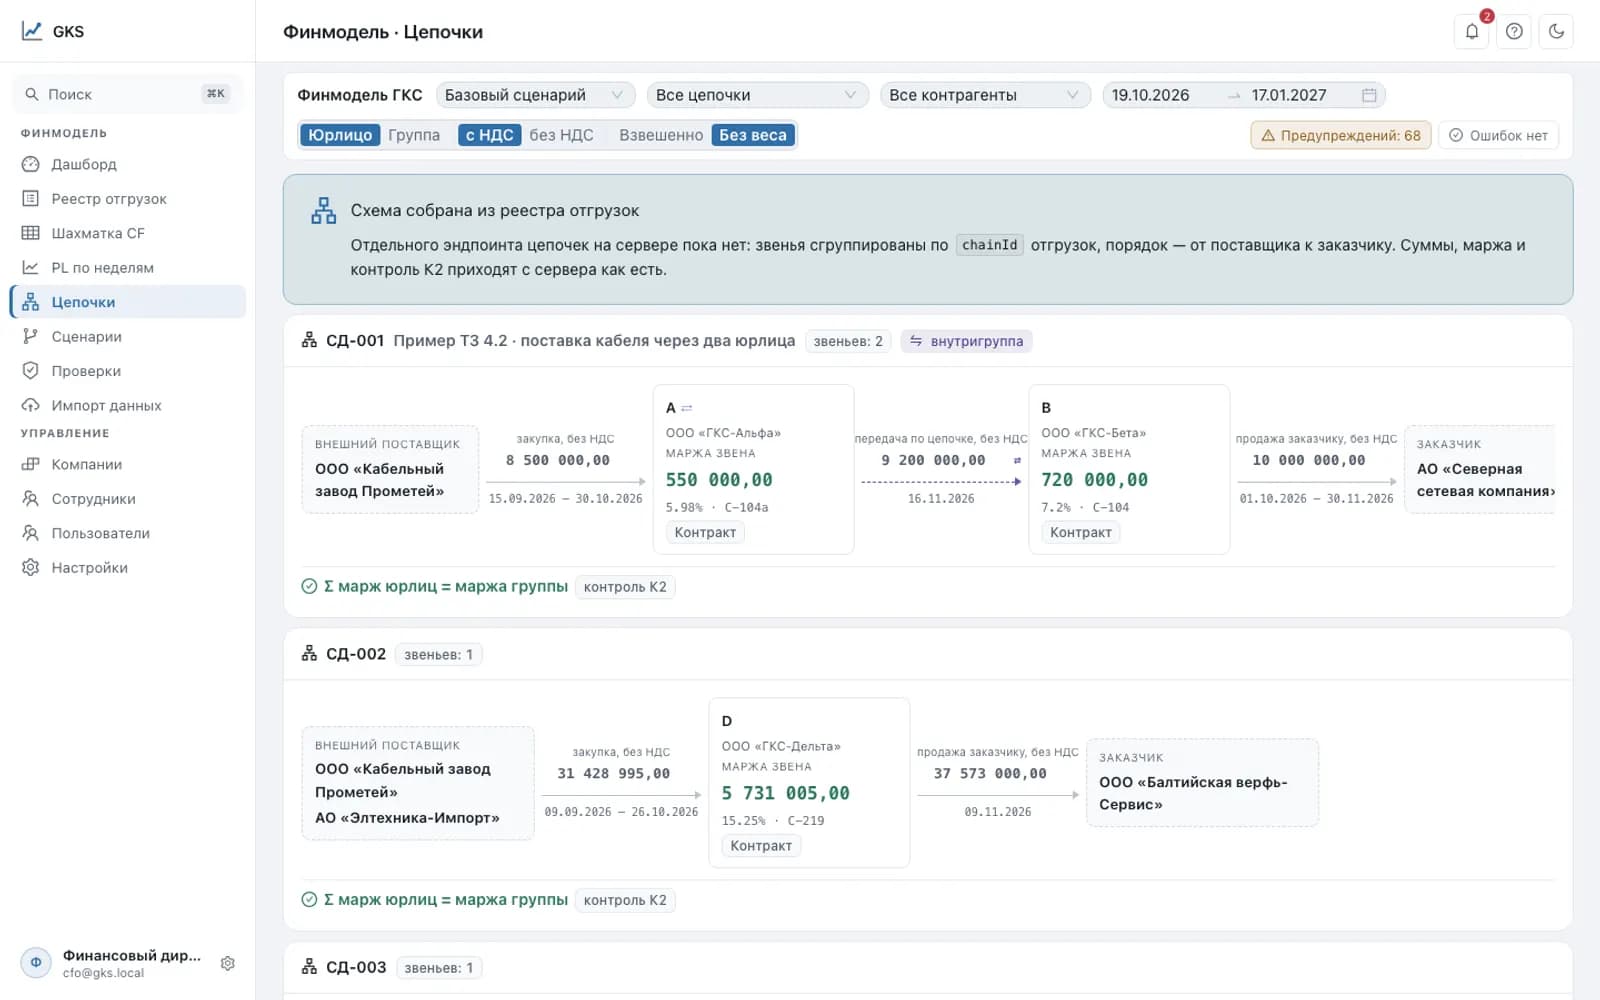Screen dimensions: 1600x1000
Task: Click the Компании icon
Action: coord(31,464)
